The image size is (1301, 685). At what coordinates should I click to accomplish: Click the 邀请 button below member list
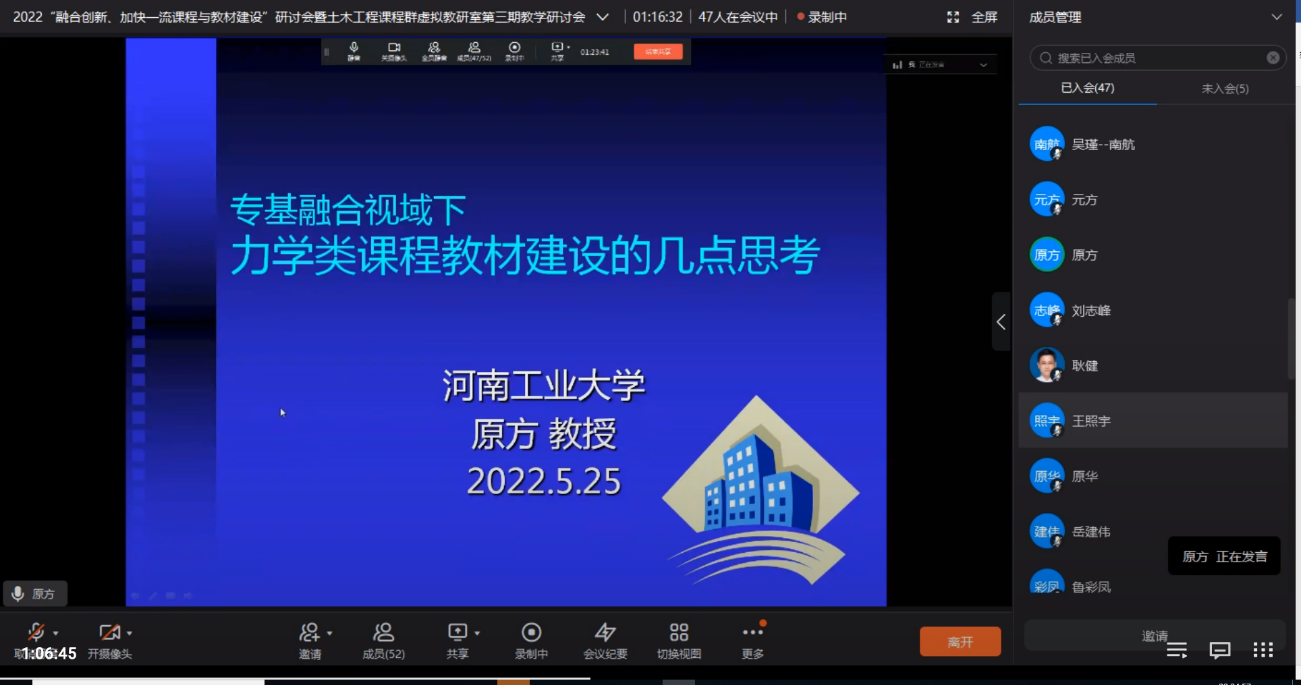[1155, 636]
